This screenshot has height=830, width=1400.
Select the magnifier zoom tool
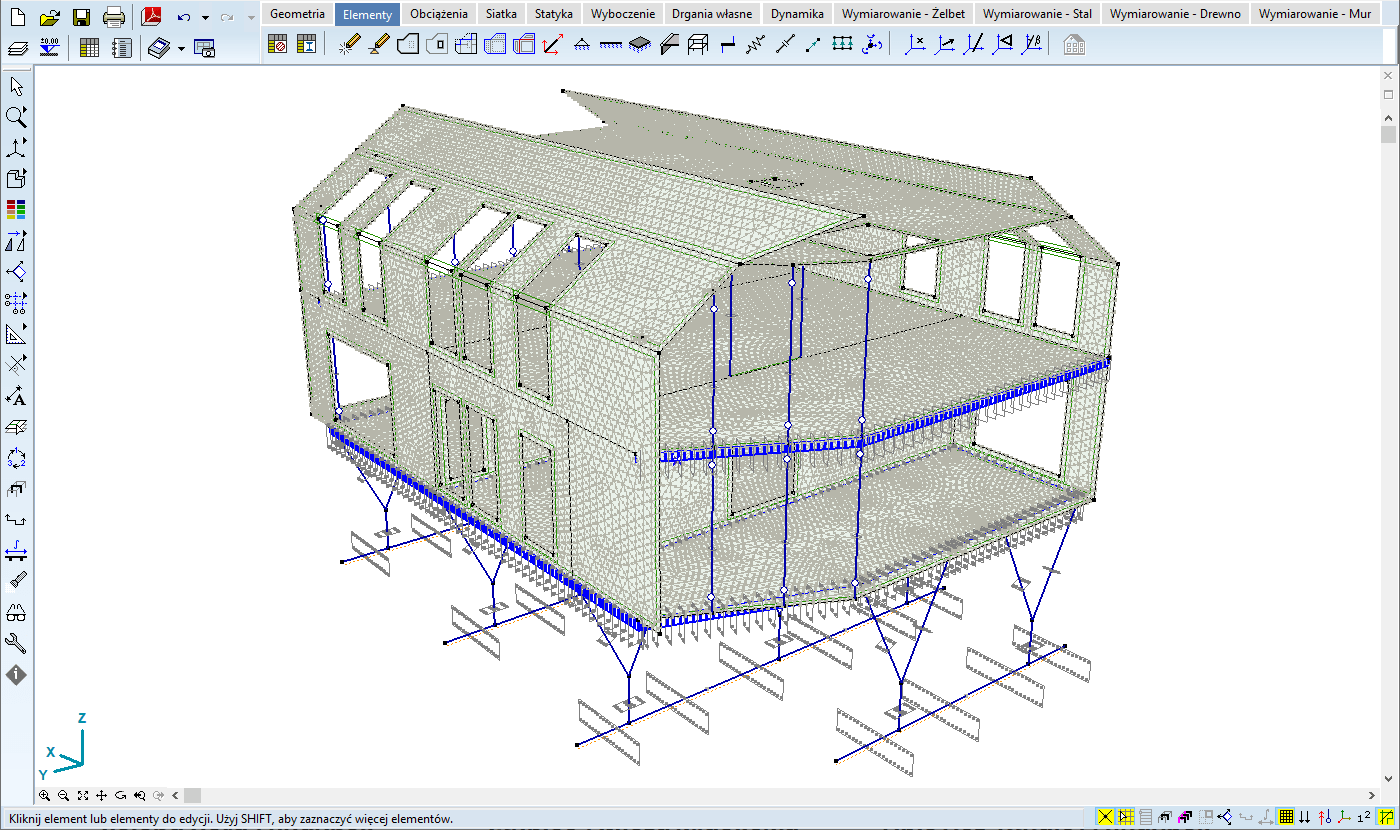(x=16, y=116)
